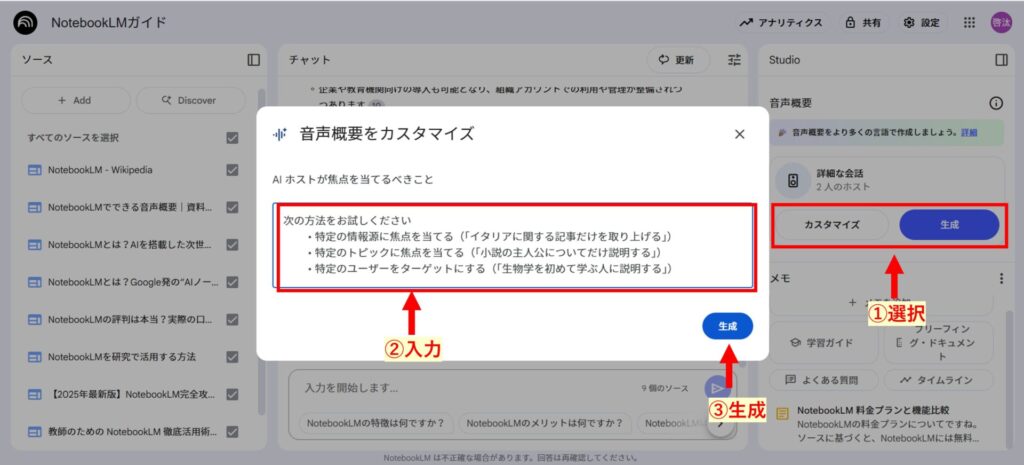Click the sources panel scrollbar
The height and width of the screenshot is (465, 1024).
(x=262, y=251)
